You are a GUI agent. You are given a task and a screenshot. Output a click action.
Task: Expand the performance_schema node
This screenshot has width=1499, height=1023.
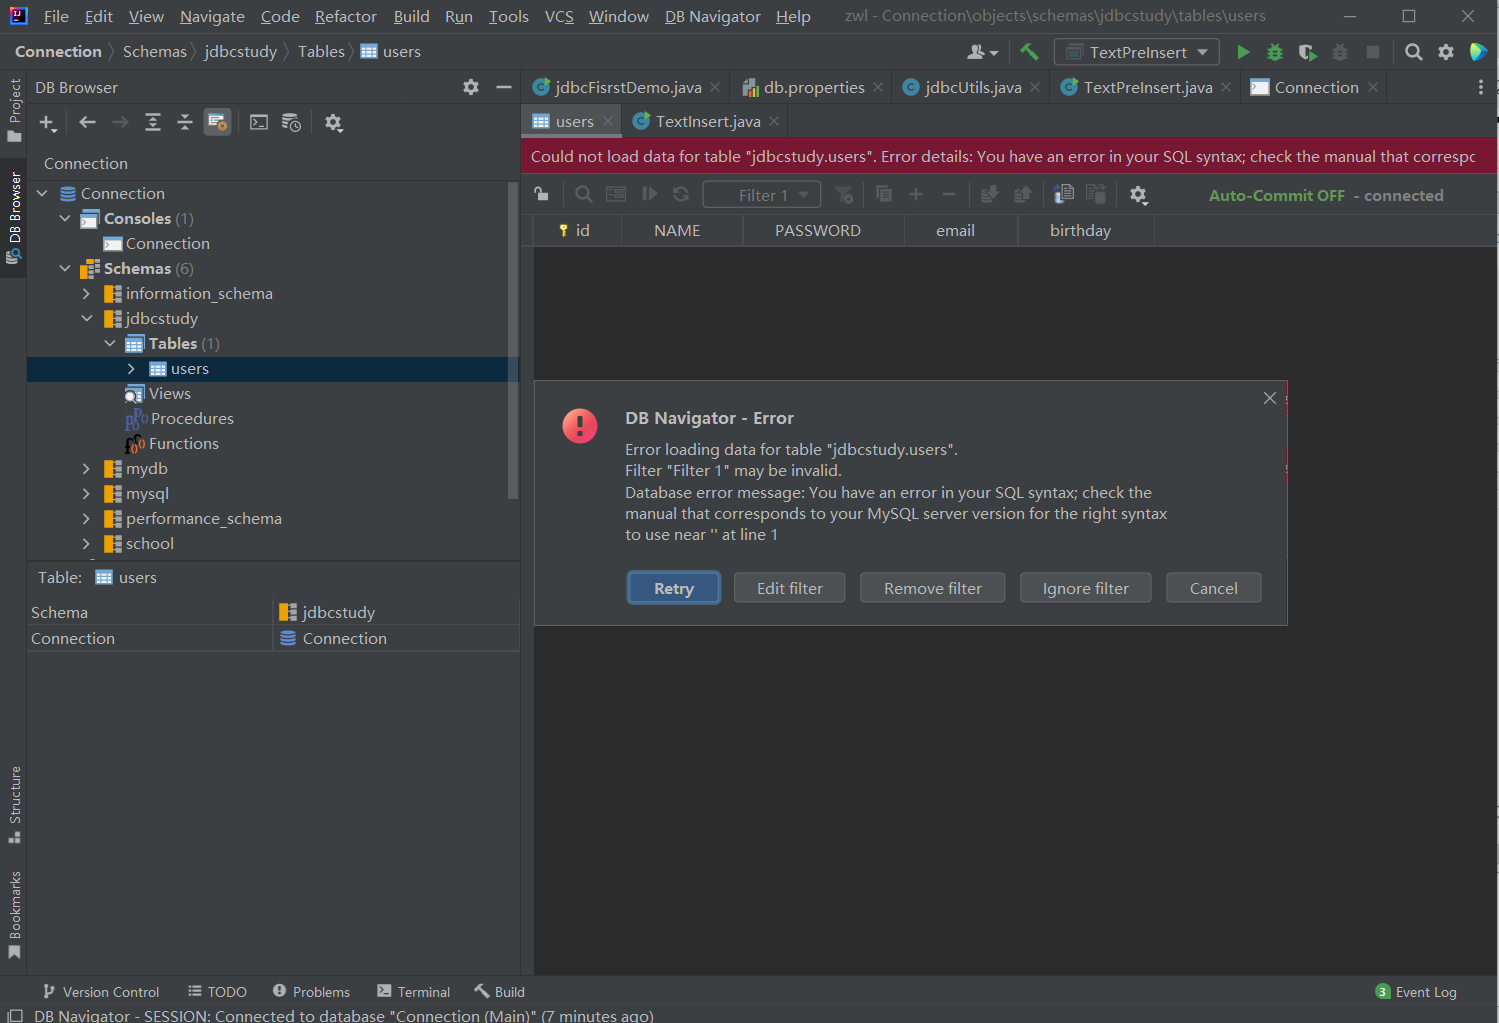(x=86, y=519)
